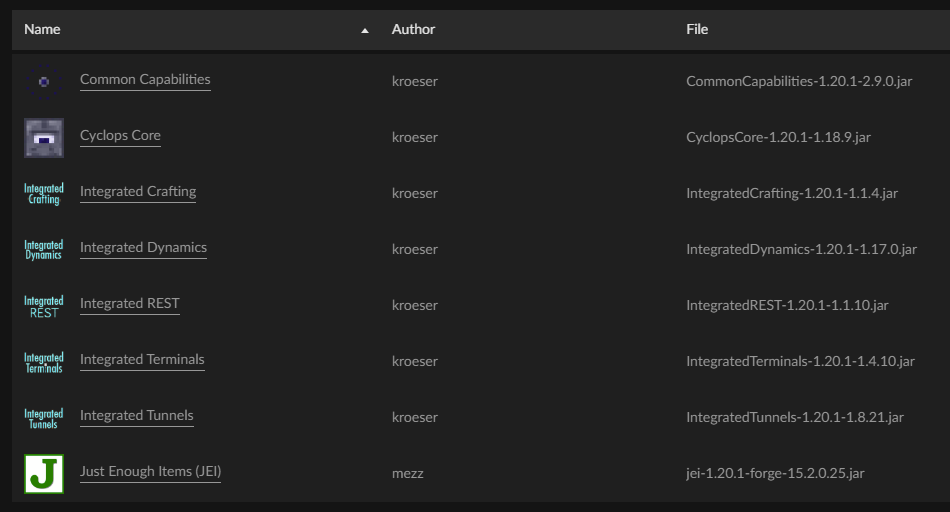Click the Cyclops Core mod icon

(43, 137)
